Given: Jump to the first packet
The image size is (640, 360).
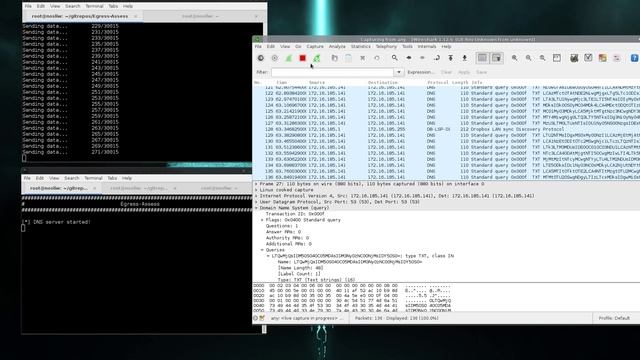Looking at the screenshot, I should click(451, 58).
